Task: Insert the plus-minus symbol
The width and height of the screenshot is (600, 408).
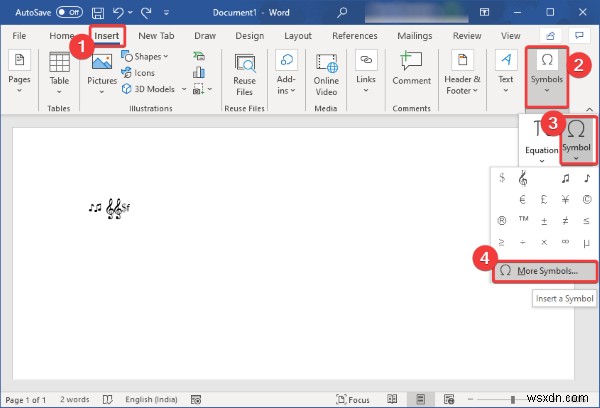Action: point(544,220)
